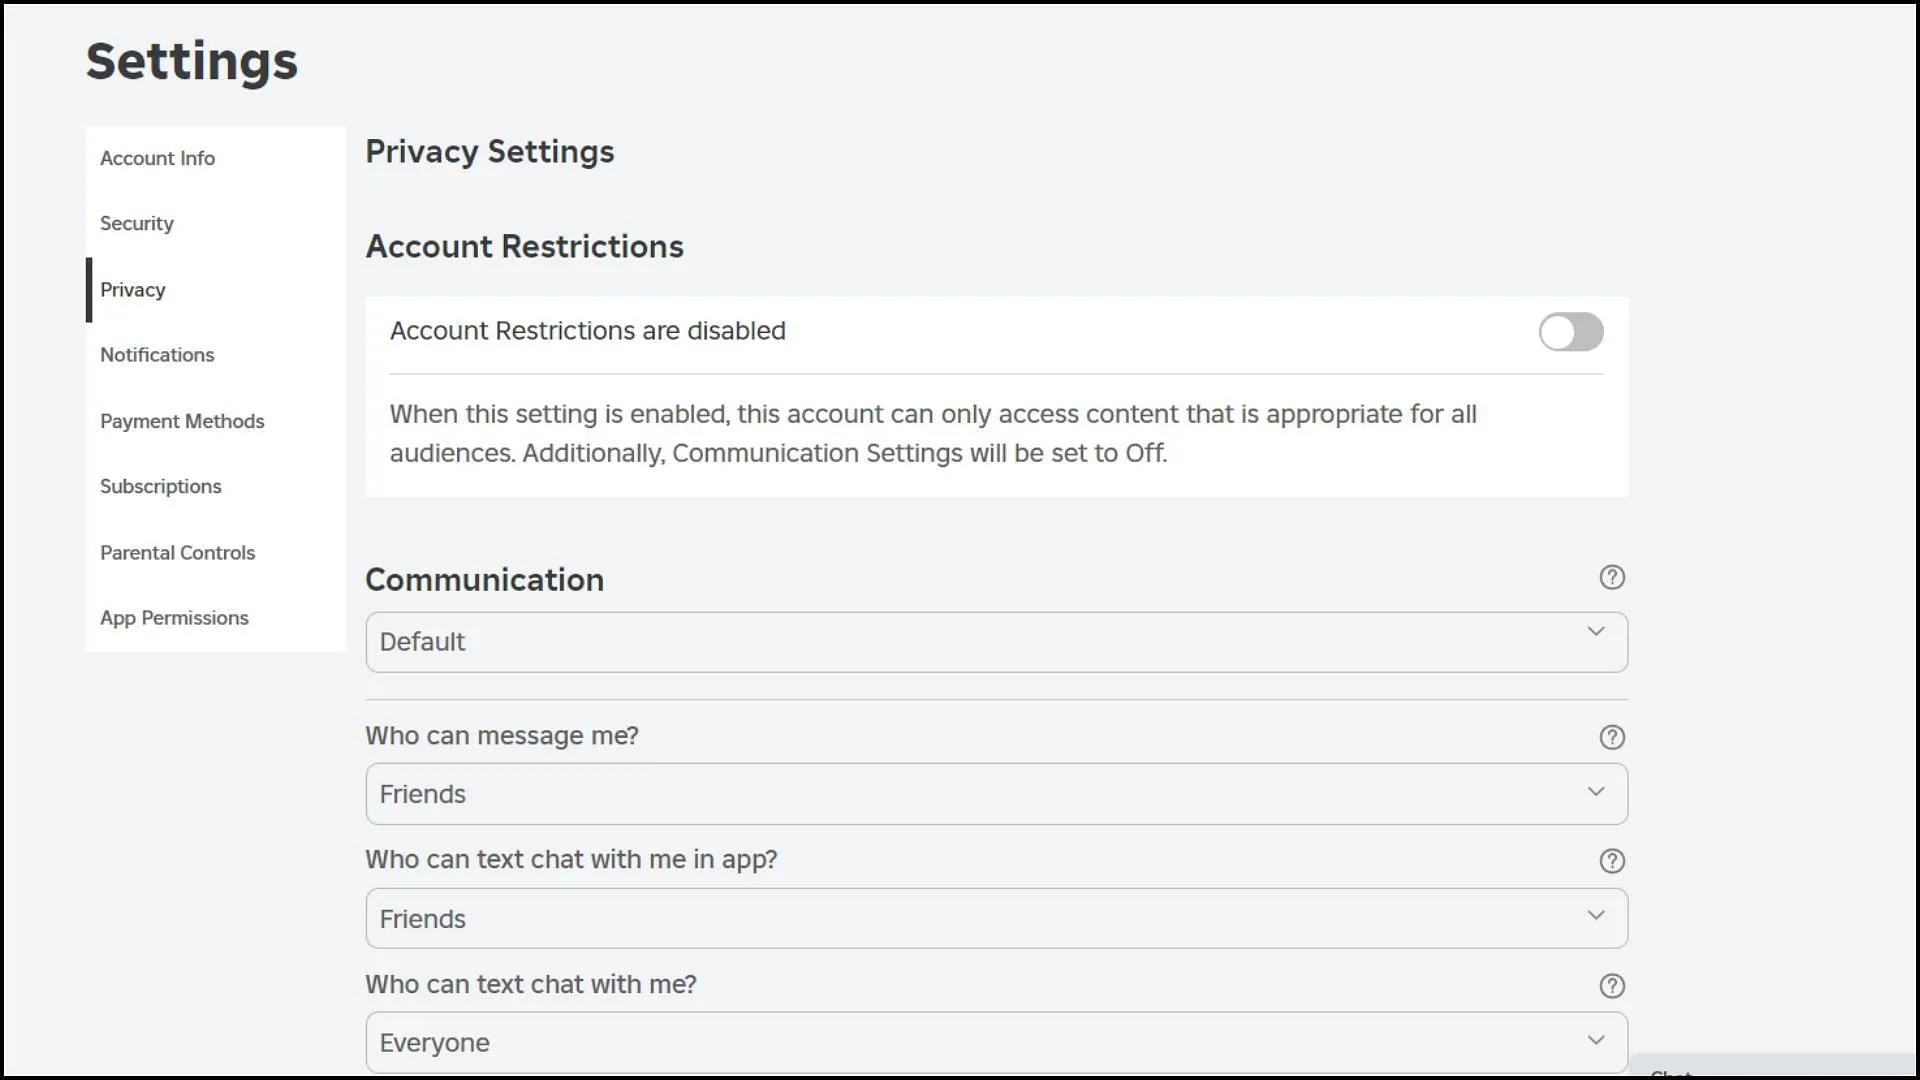Expand the Communication dropdown
Image resolution: width=1920 pixels, height=1080 pixels.
point(996,641)
